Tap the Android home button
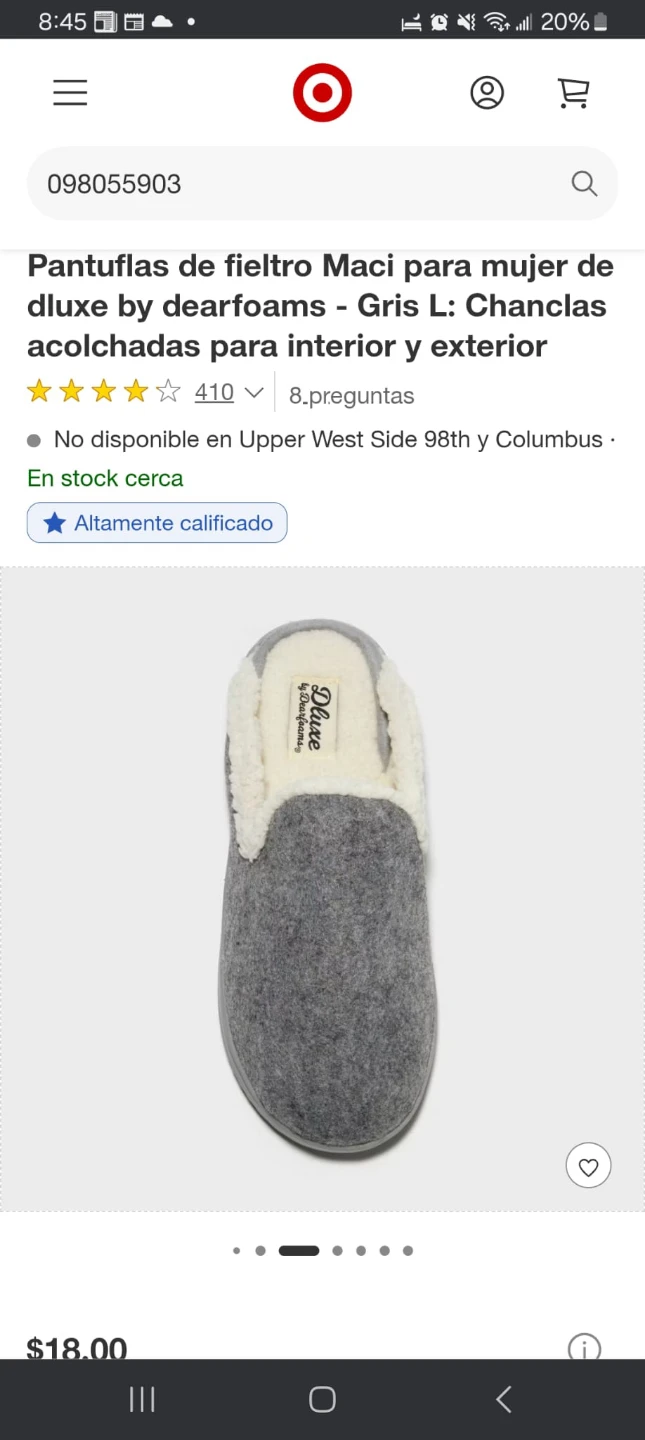The width and height of the screenshot is (645, 1440). coord(322,1399)
